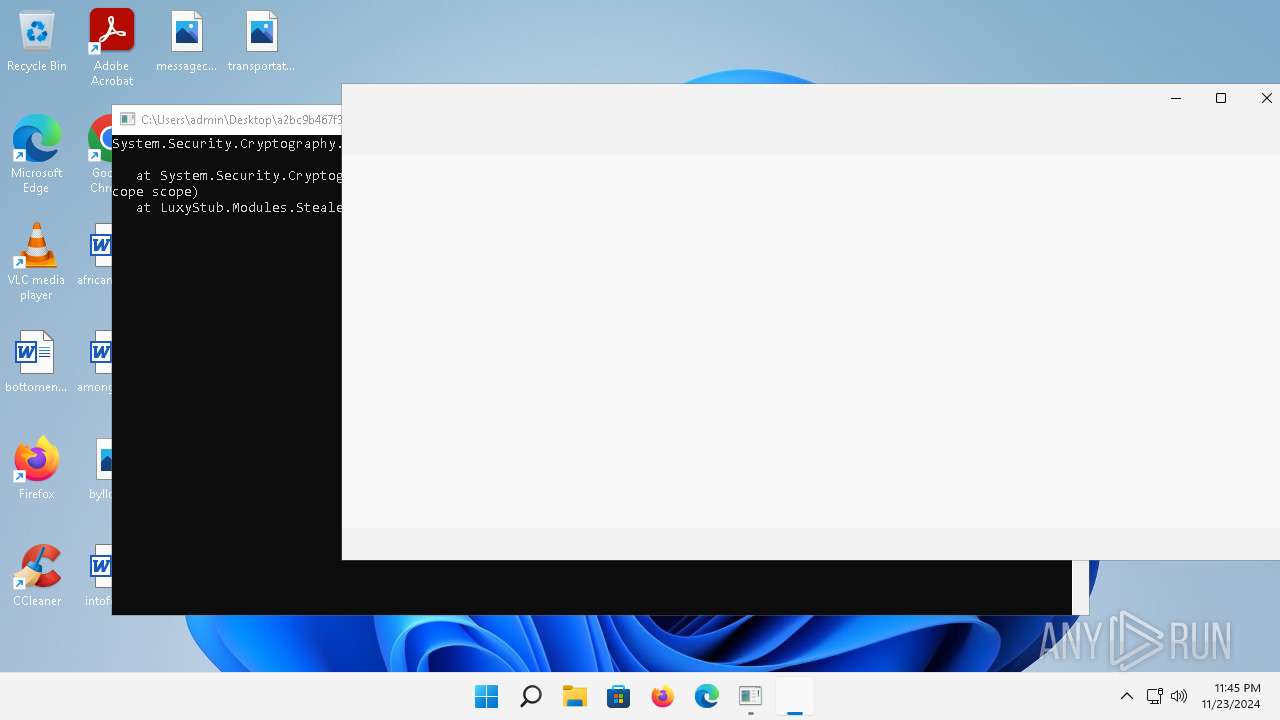
Task: Click the System.Security.Cryptography line in console
Action: click(x=227, y=144)
